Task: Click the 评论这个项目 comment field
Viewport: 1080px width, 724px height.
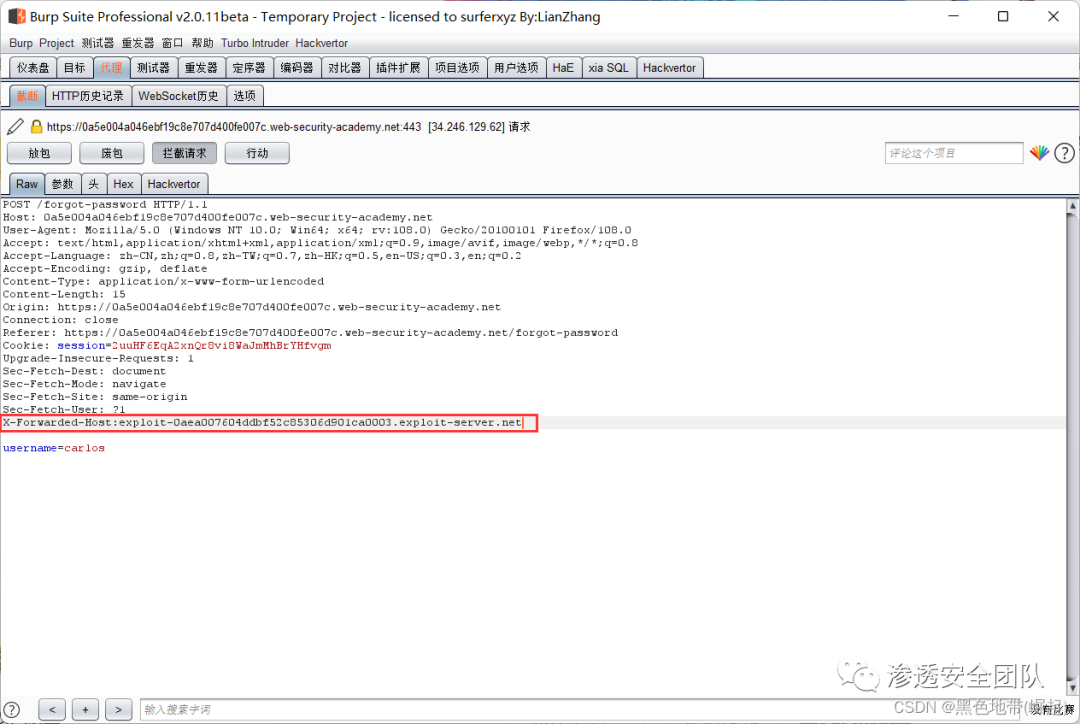Action: pyautogui.click(x=954, y=153)
